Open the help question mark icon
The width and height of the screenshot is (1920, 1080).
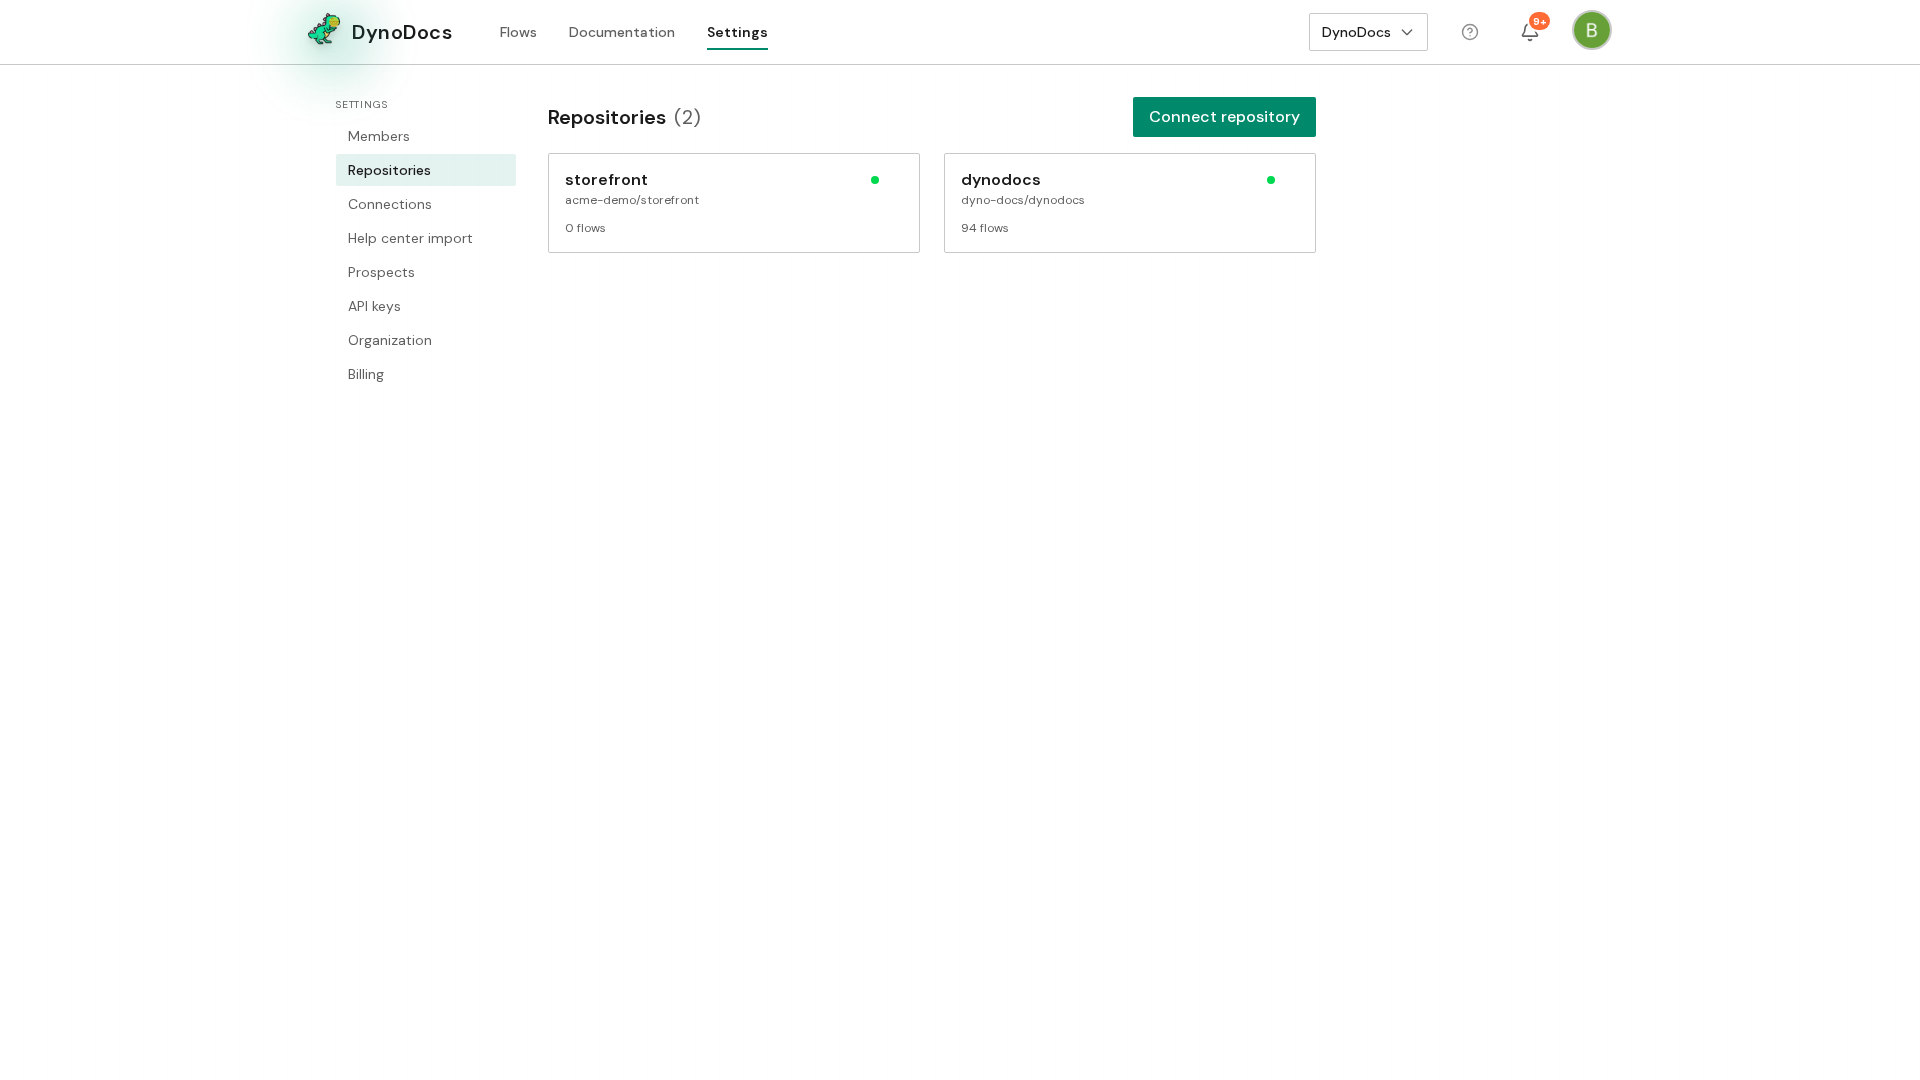coord(1470,32)
